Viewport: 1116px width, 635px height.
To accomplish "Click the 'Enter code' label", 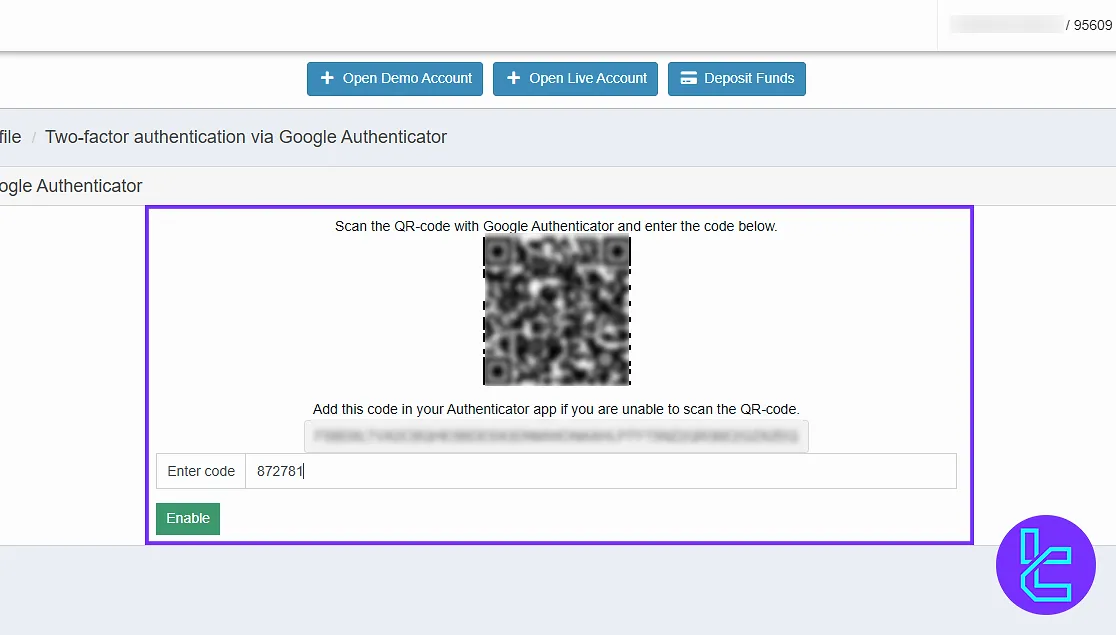I will click(x=201, y=471).
